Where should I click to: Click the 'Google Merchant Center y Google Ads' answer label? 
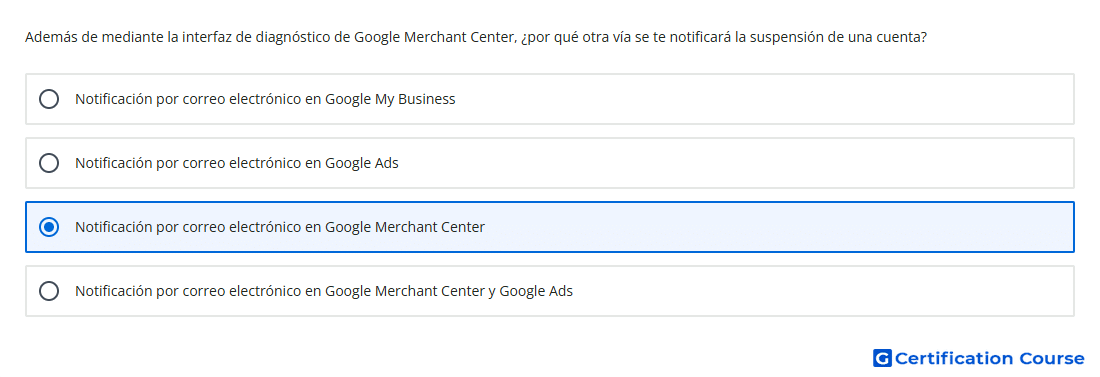324,291
